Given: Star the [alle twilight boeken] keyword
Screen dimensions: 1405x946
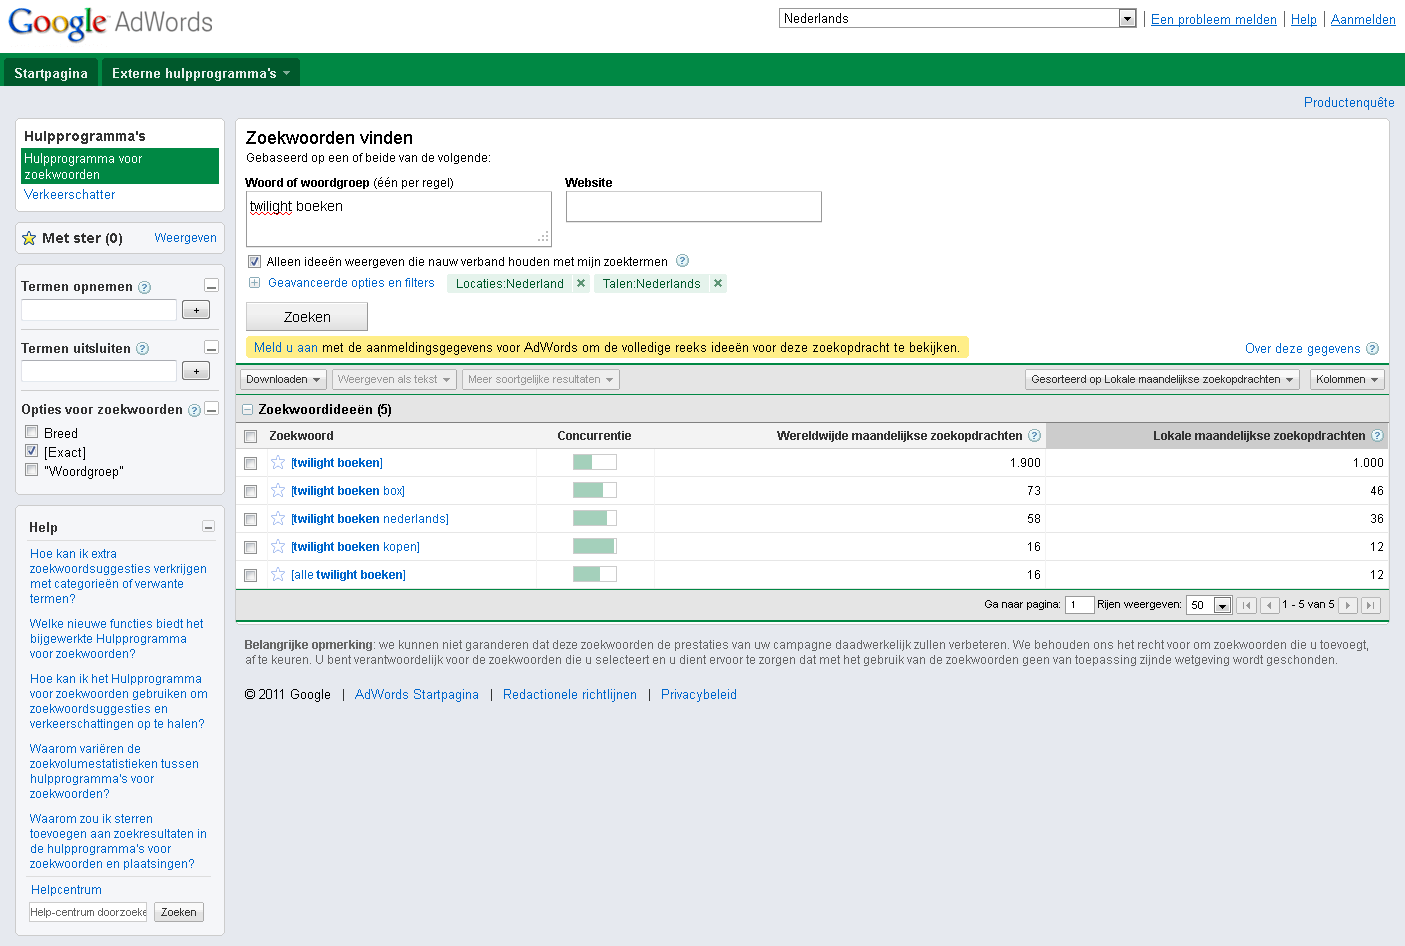Looking at the screenshot, I should [278, 574].
